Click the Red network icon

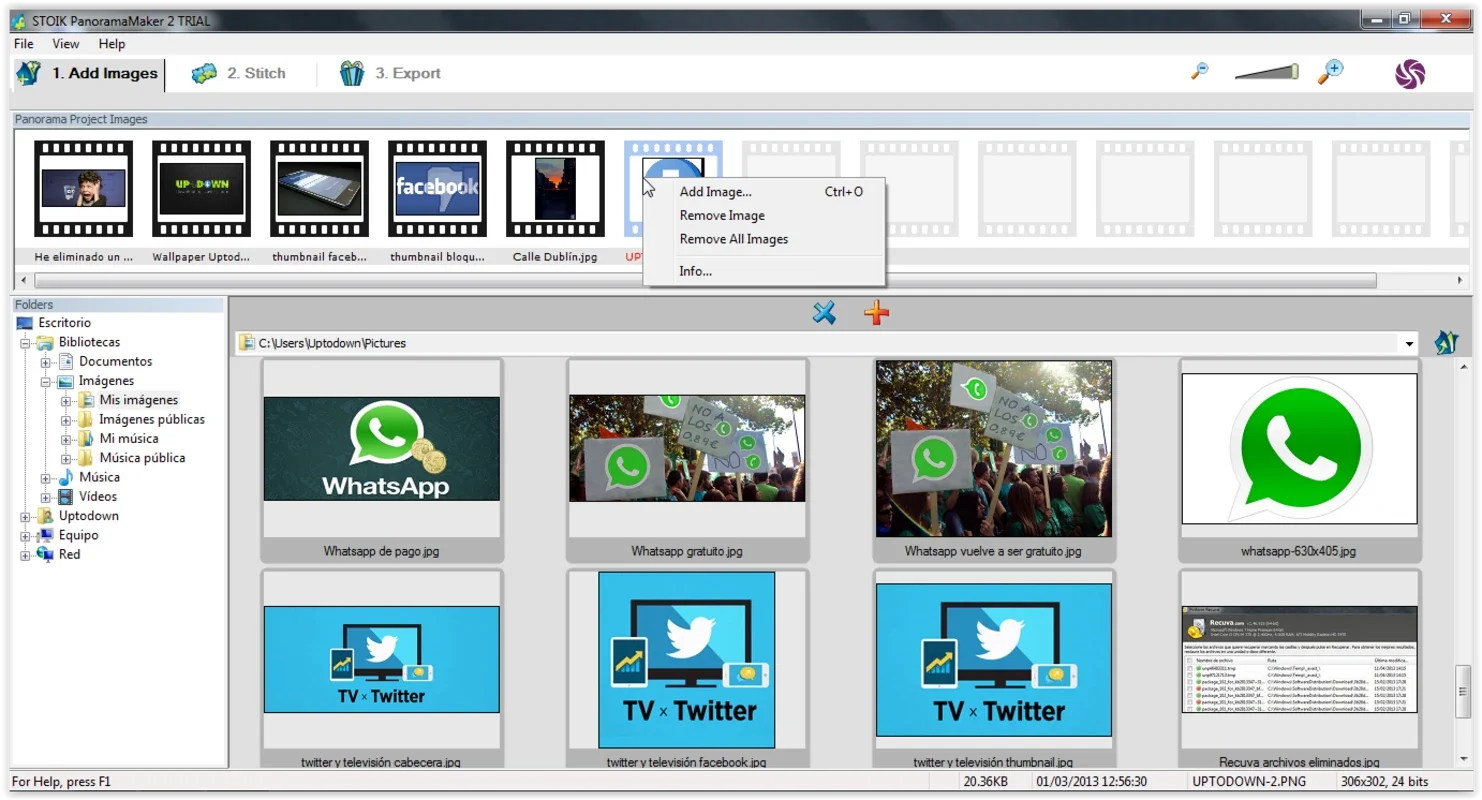[x=45, y=554]
